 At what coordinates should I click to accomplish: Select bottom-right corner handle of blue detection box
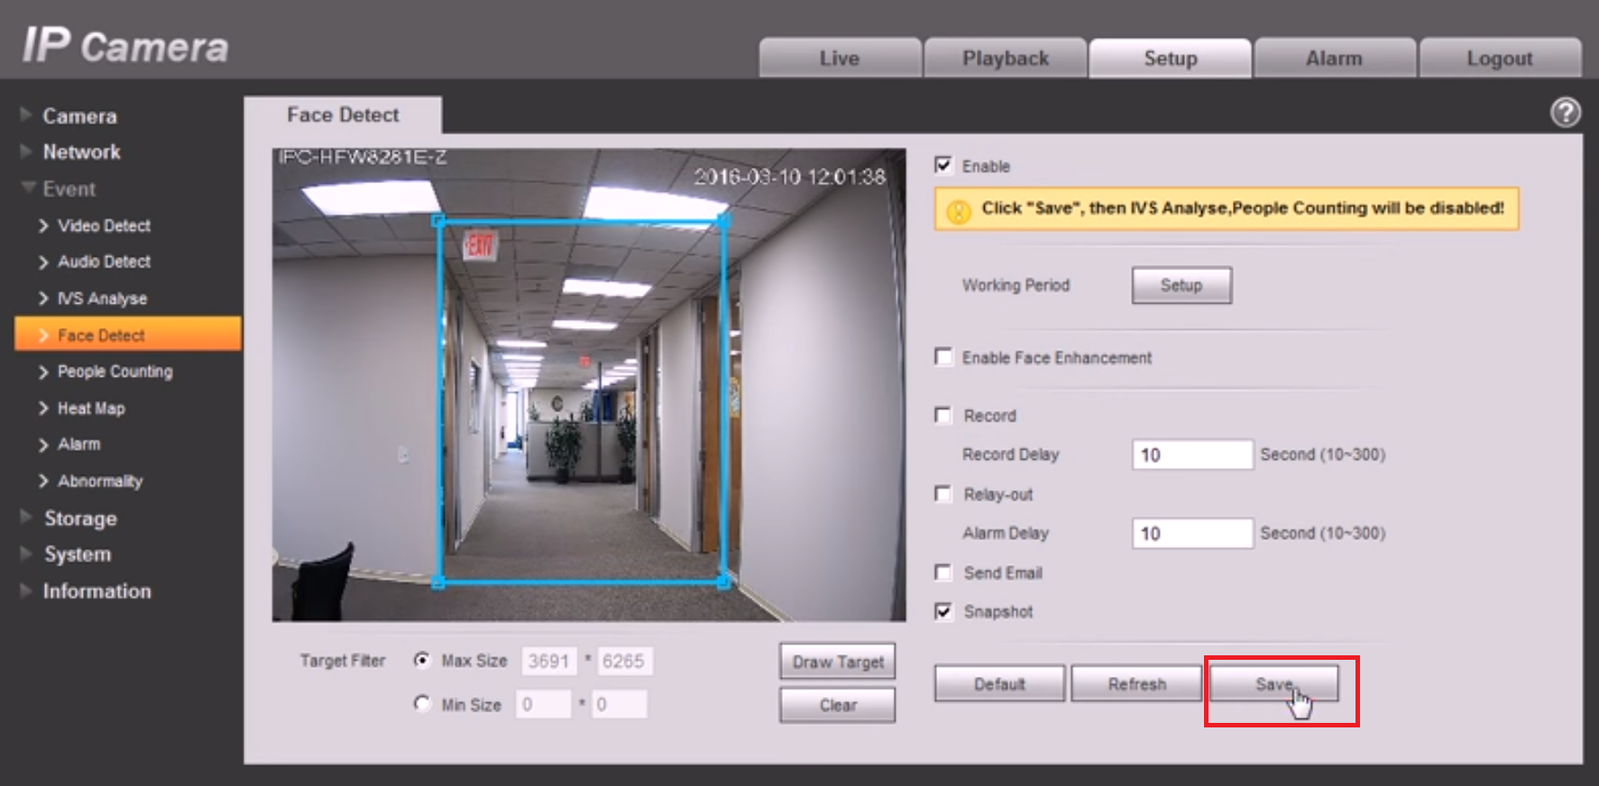click(724, 581)
